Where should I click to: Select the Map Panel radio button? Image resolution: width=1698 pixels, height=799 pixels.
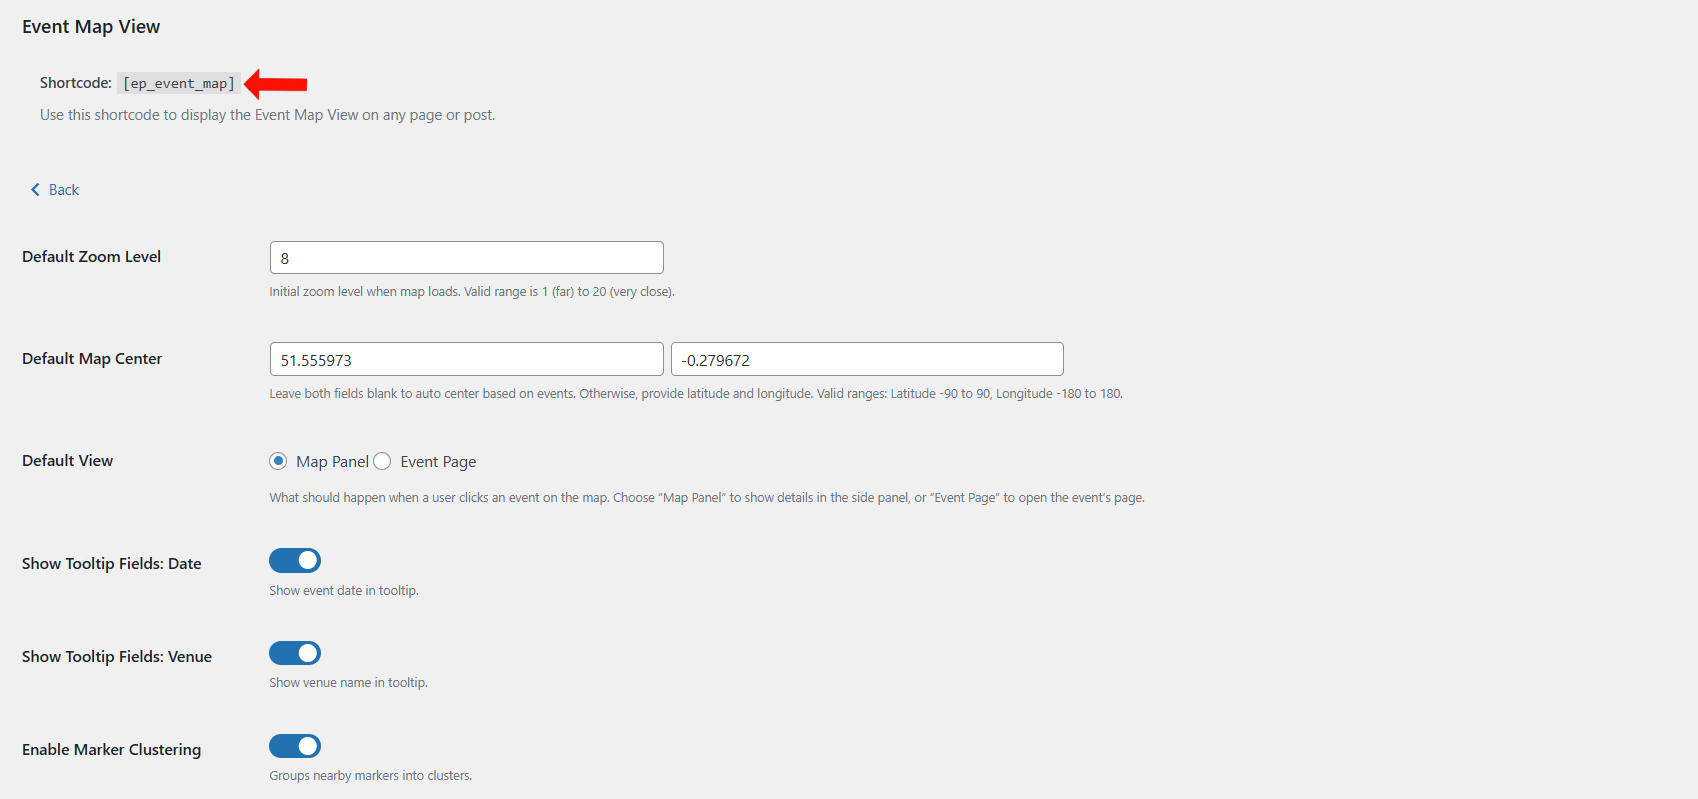[x=278, y=461]
